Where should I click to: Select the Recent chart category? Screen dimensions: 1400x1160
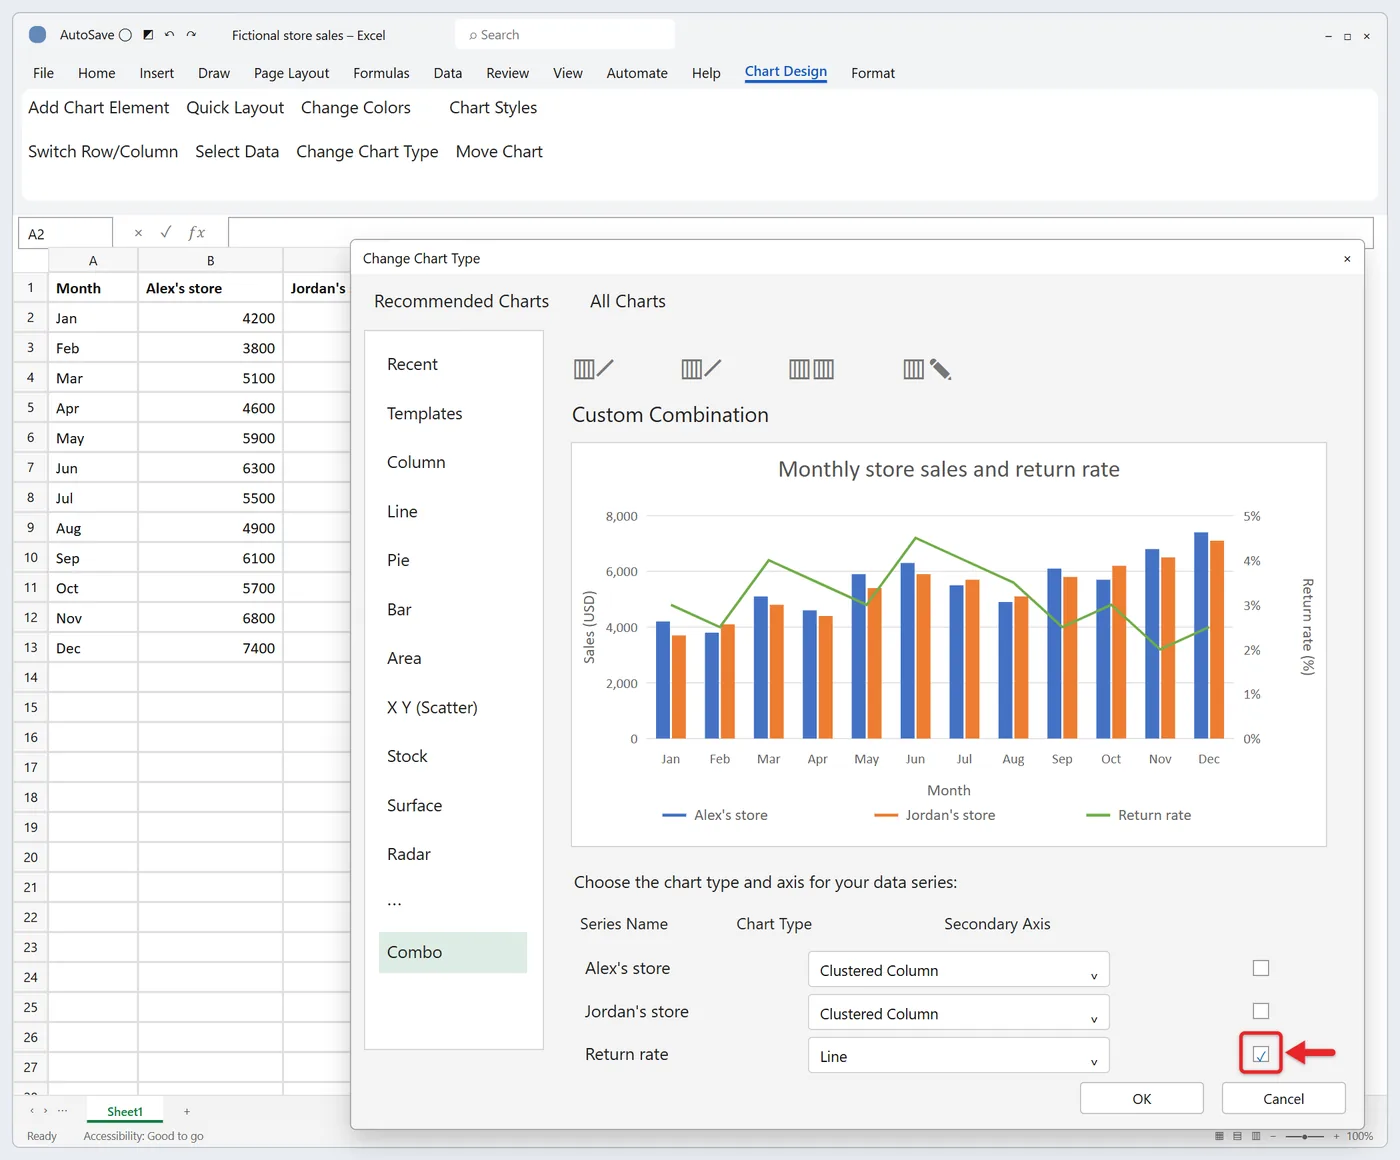pyautogui.click(x=412, y=364)
